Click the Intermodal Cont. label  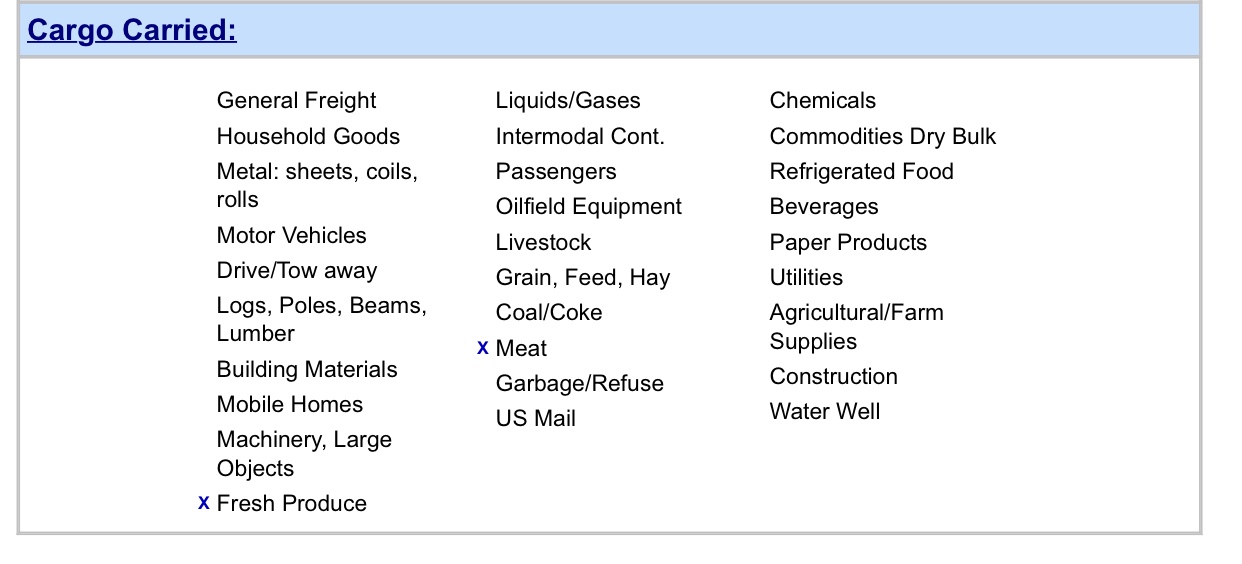coord(580,136)
